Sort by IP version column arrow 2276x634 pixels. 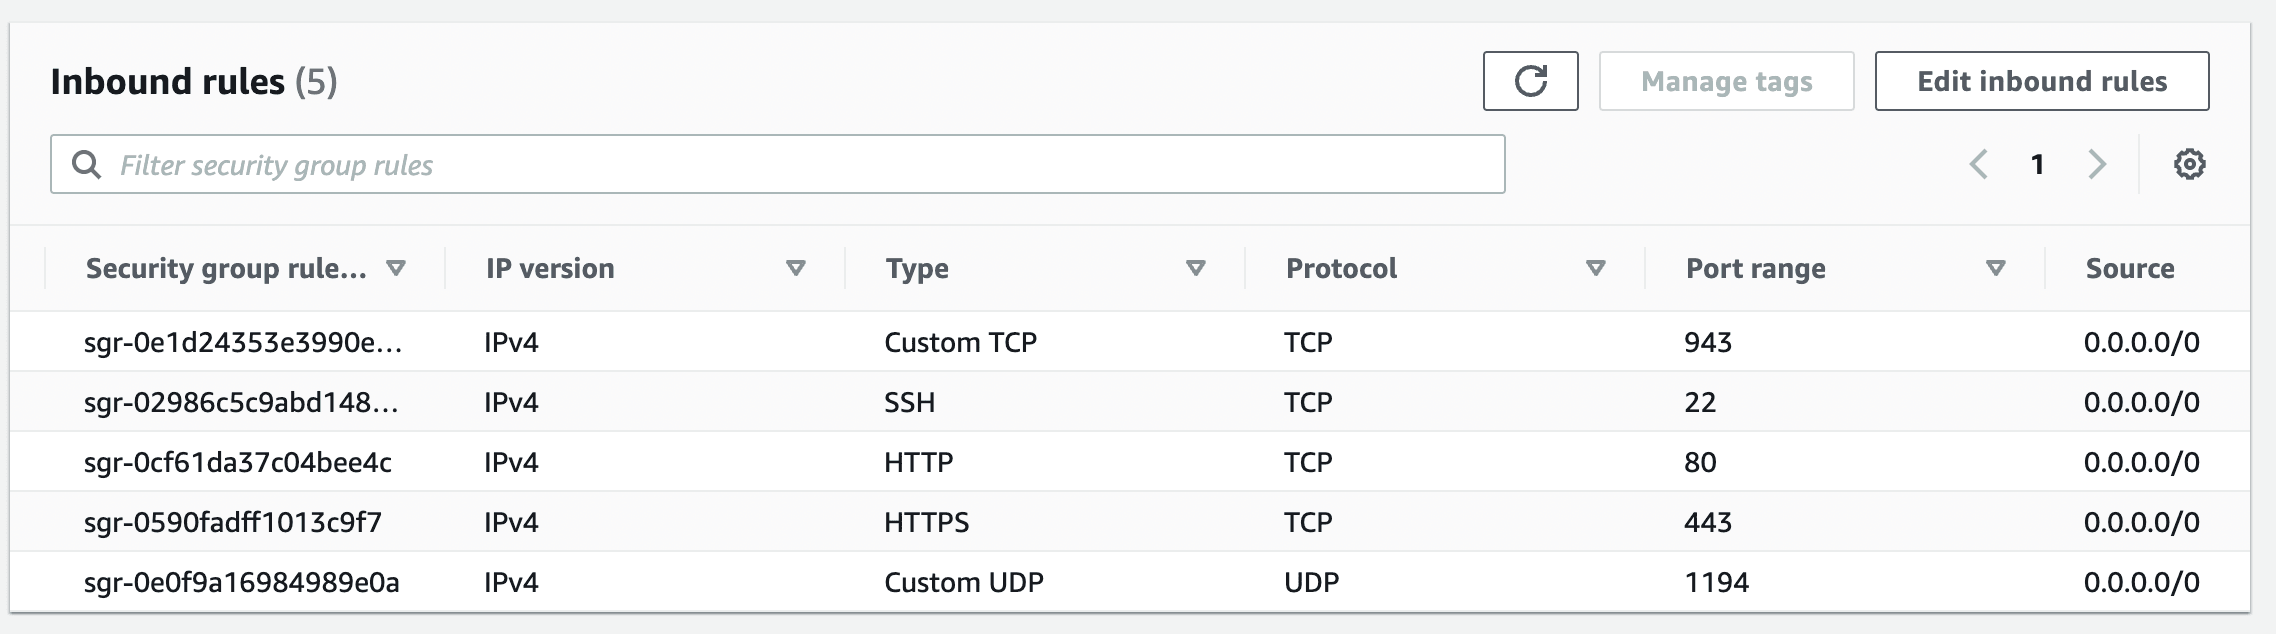click(796, 268)
